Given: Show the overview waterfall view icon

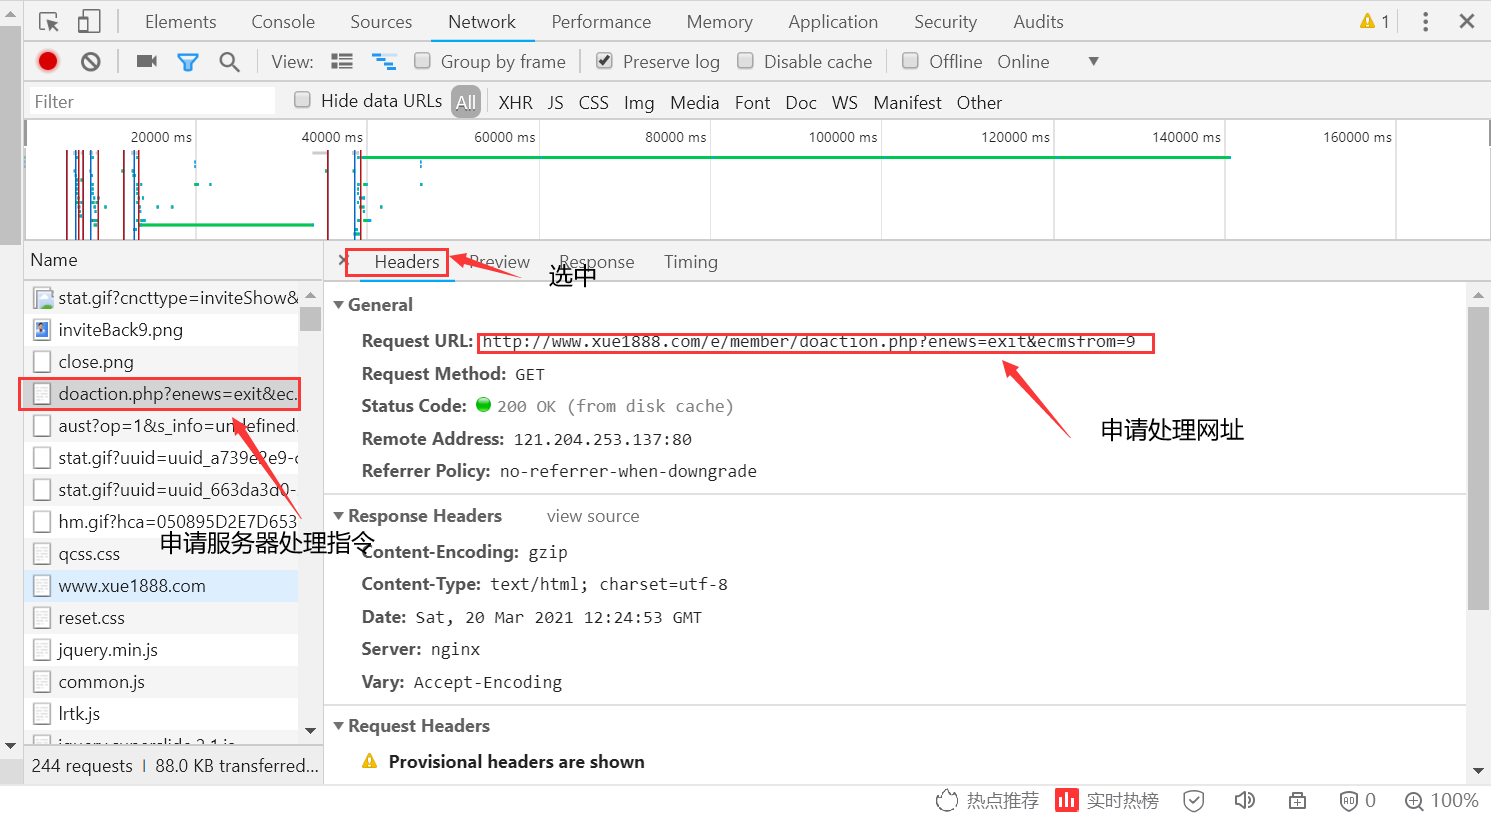Looking at the screenshot, I should point(384,61).
